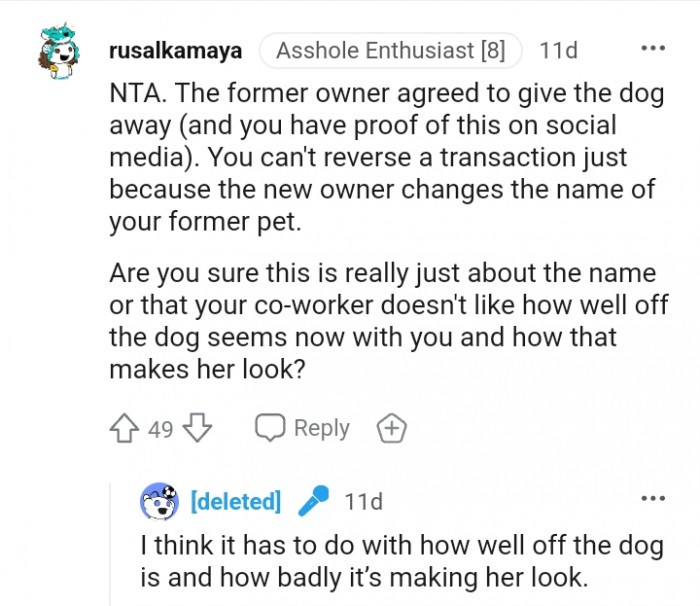Click the [deleted] username link
This screenshot has width=700, height=606.
pyautogui.click(x=235, y=501)
